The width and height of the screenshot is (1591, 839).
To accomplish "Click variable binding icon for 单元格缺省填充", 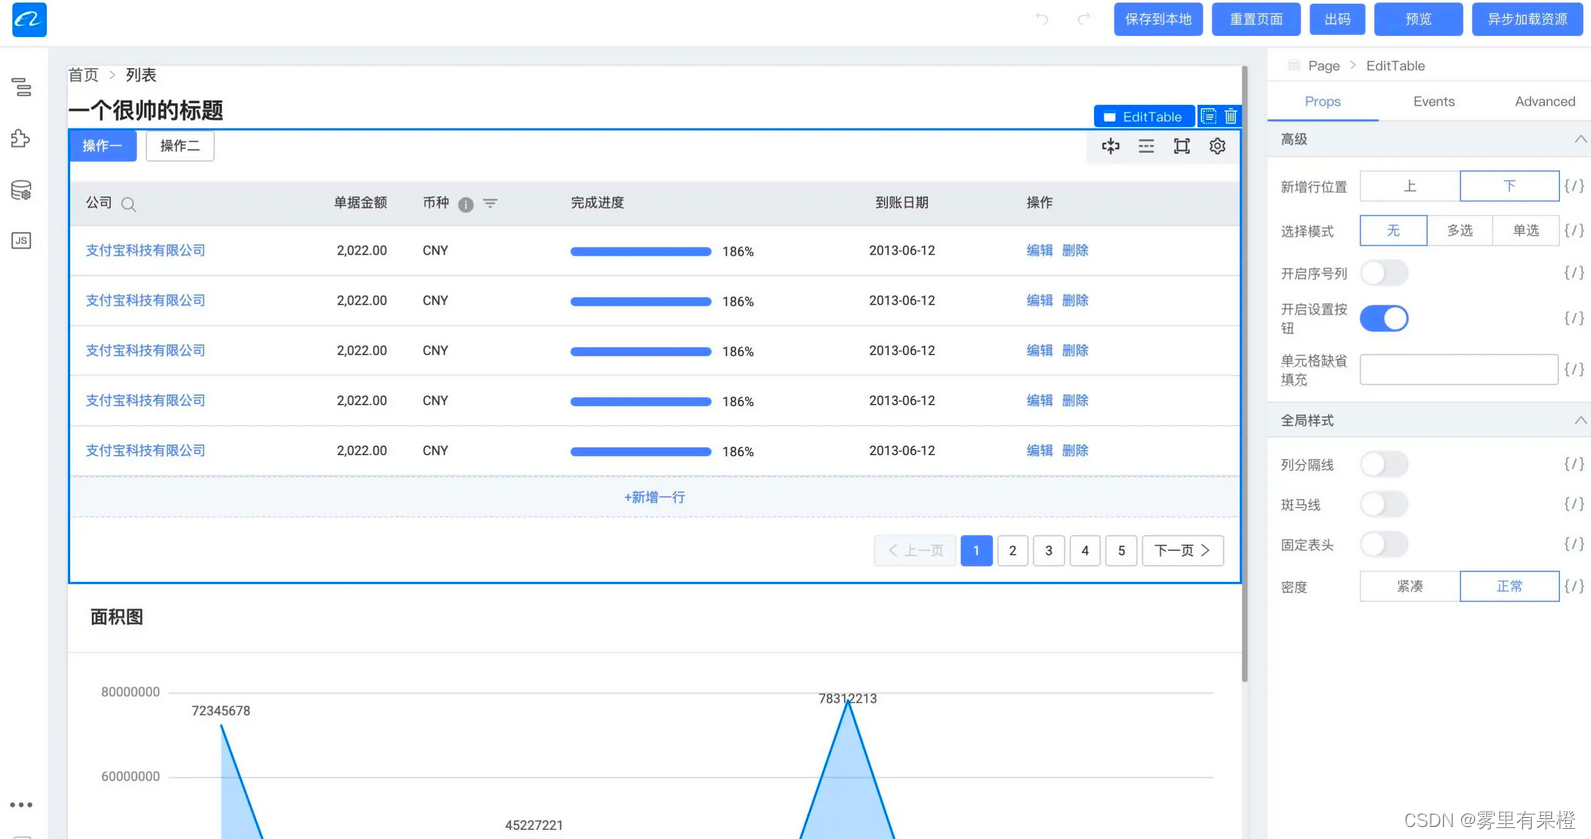I will point(1574,369).
